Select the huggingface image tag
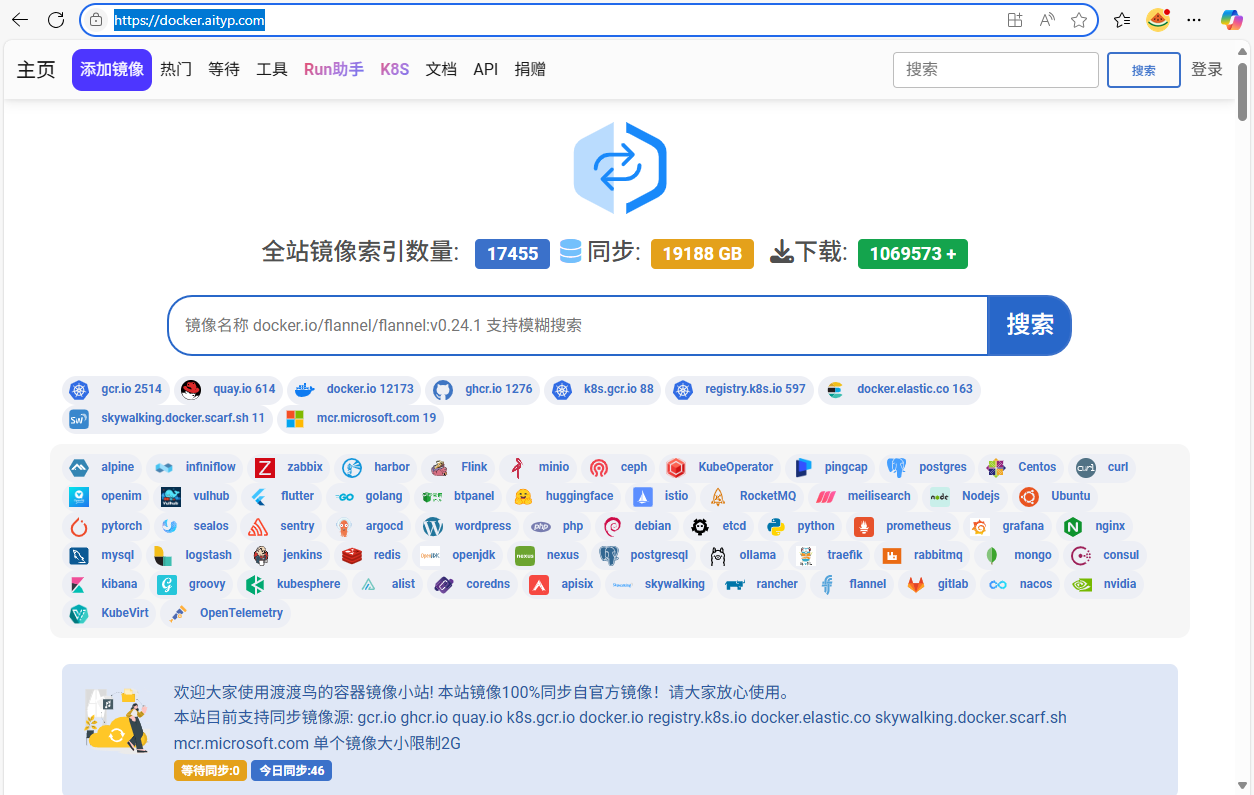The height and width of the screenshot is (795, 1254). tap(564, 496)
